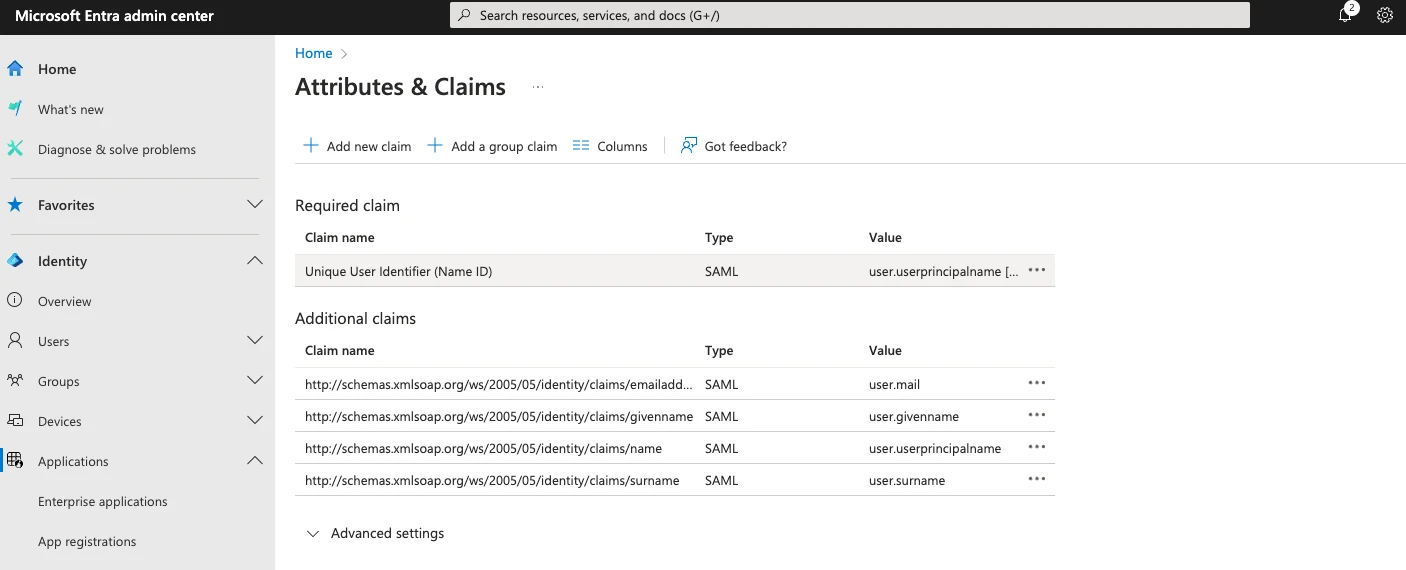Click the Home breadcrumb link
This screenshot has height=570, width=1406.
313,53
